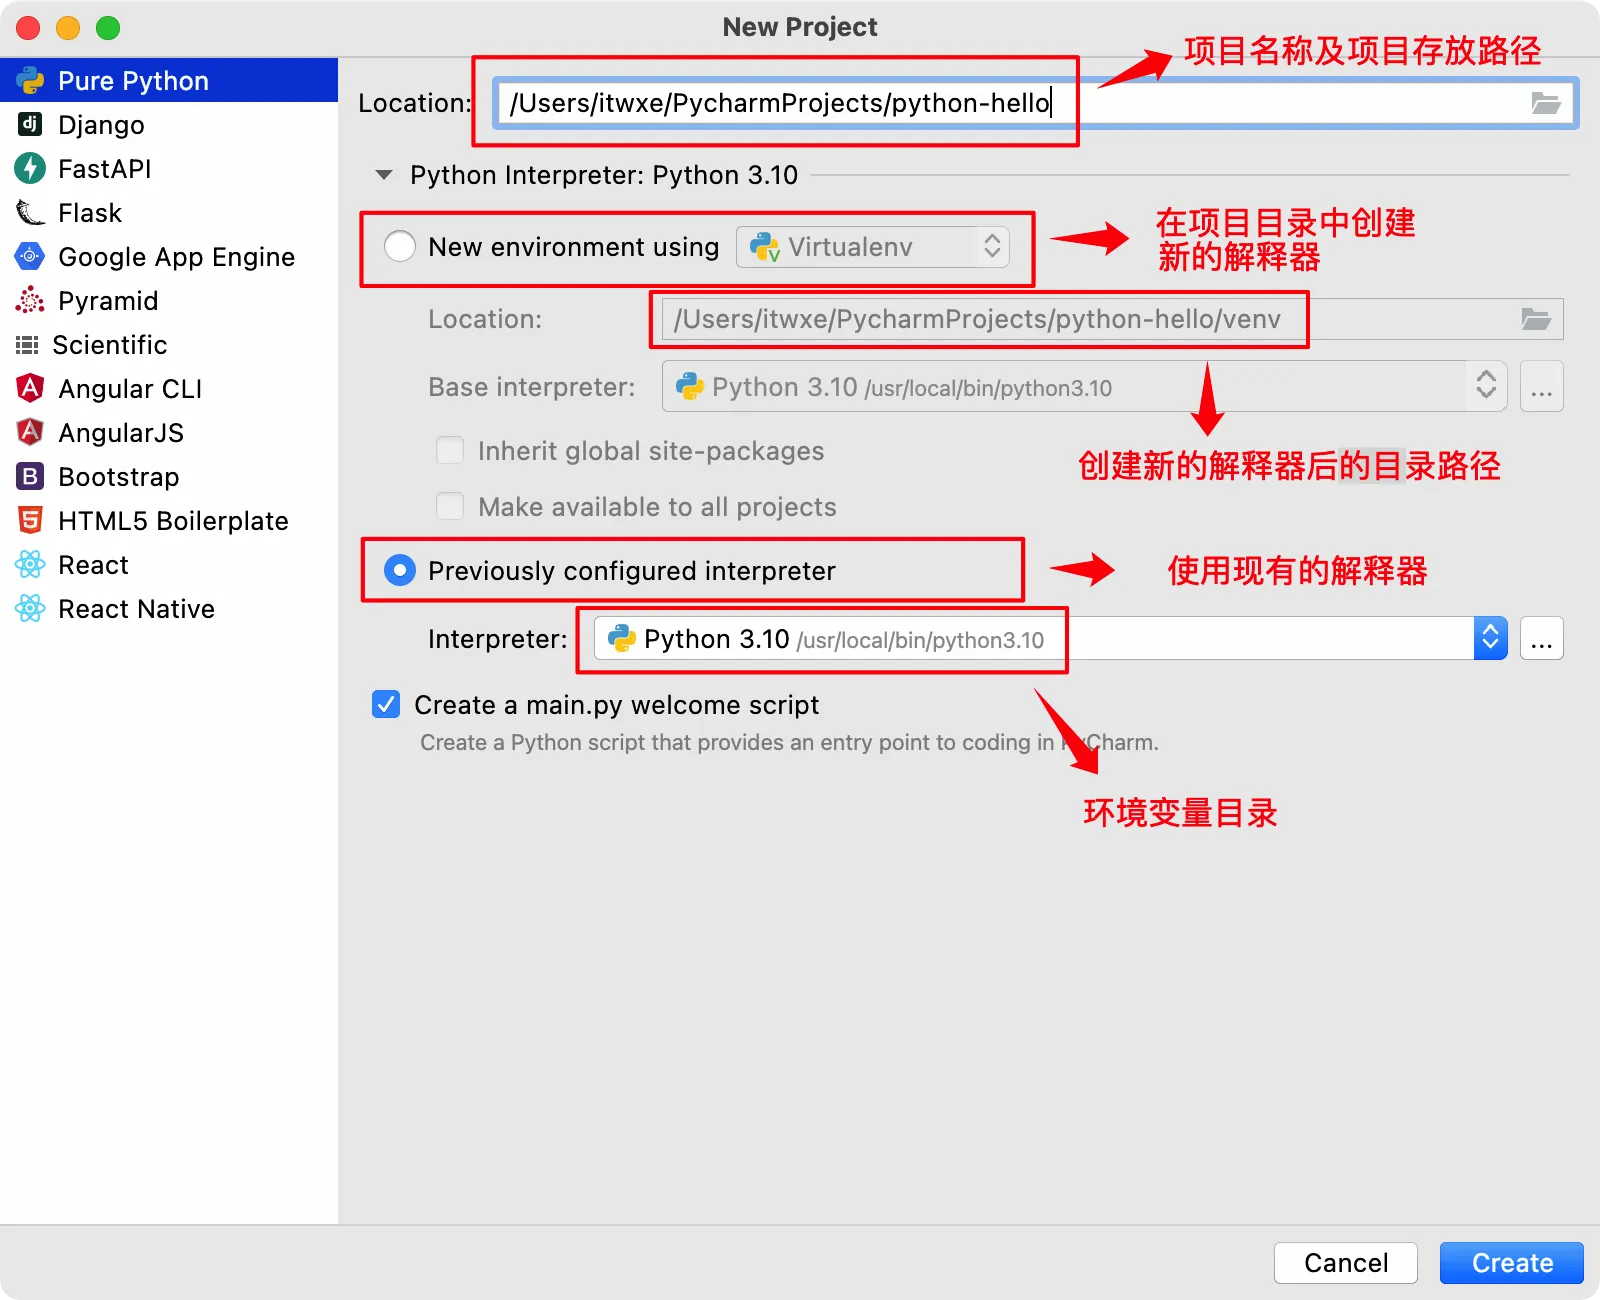The width and height of the screenshot is (1600, 1300).
Task: Collapse the Python Interpreter section triangle
Action: [384, 175]
